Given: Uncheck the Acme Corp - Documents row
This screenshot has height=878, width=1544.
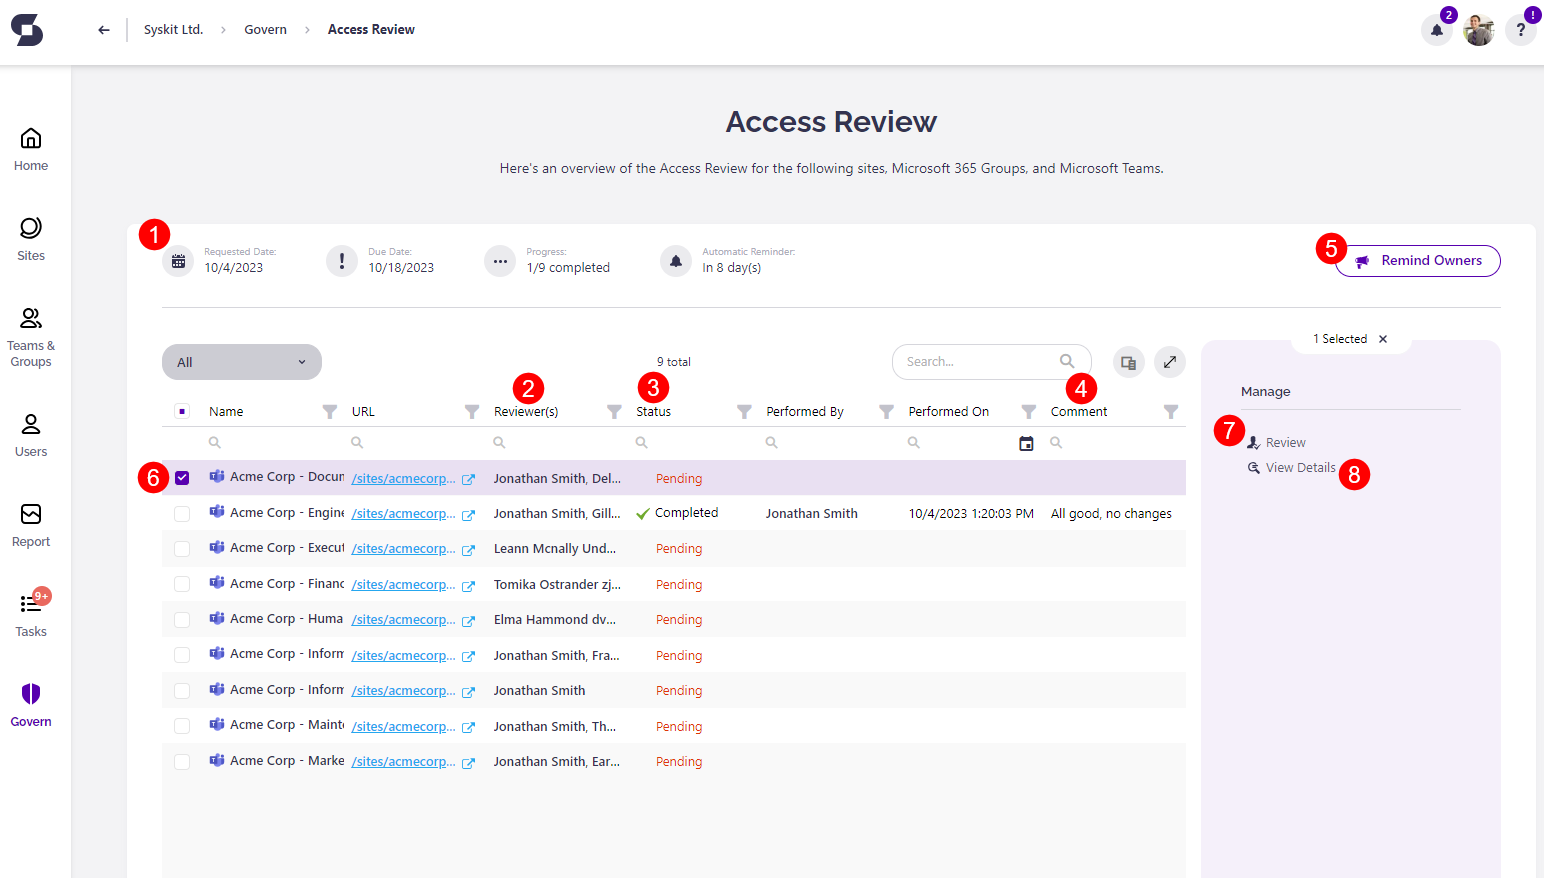Looking at the screenshot, I should point(182,477).
